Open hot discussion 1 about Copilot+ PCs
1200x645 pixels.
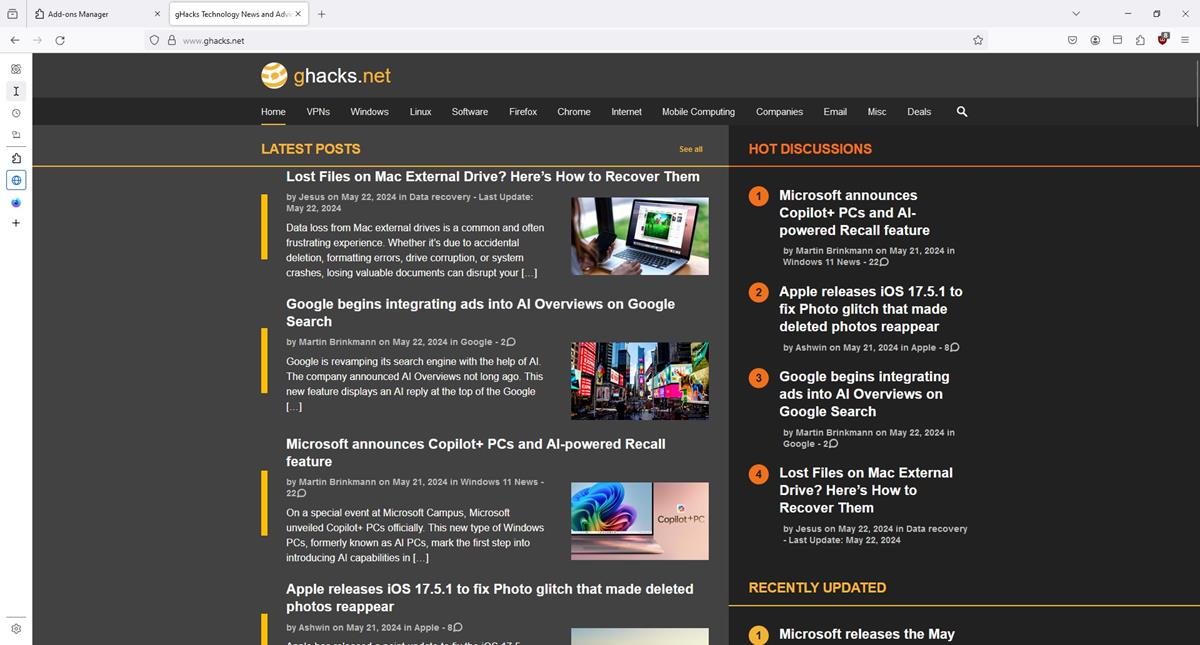point(854,212)
